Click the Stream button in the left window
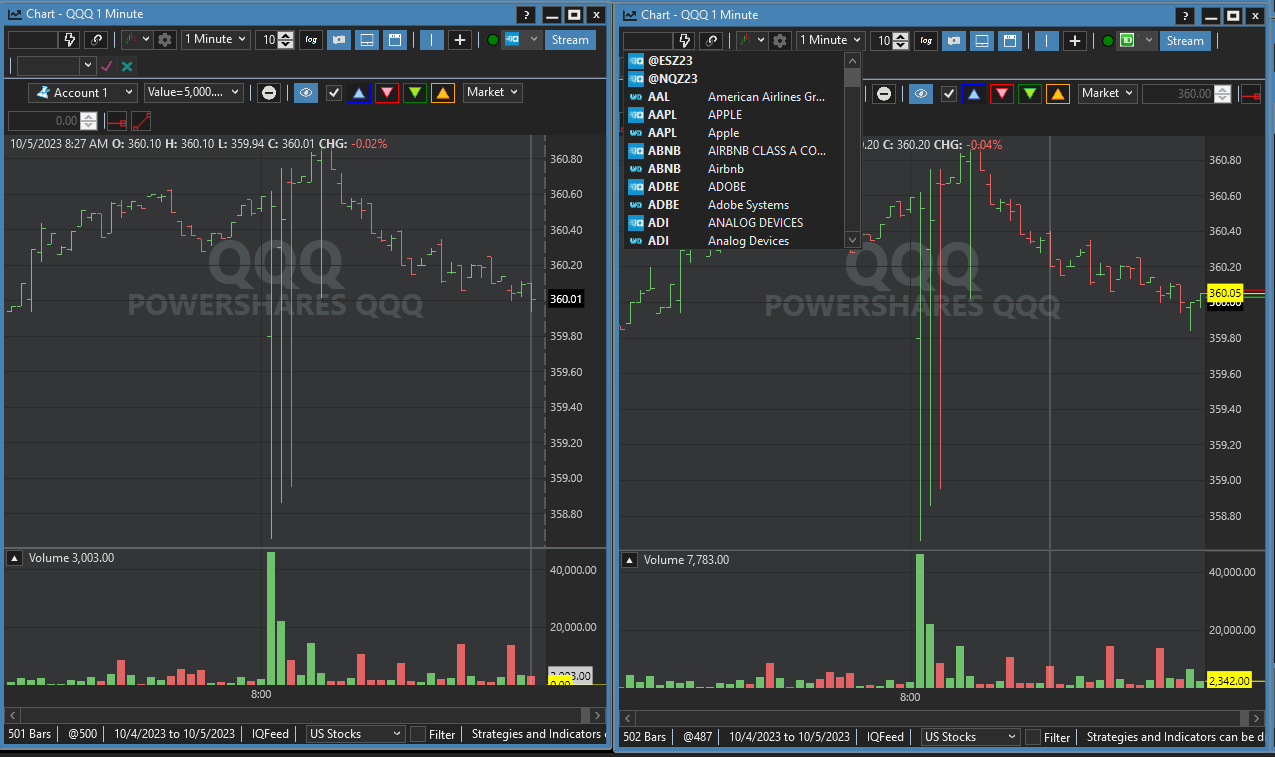Image resolution: width=1275 pixels, height=757 pixels. (570, 40)
